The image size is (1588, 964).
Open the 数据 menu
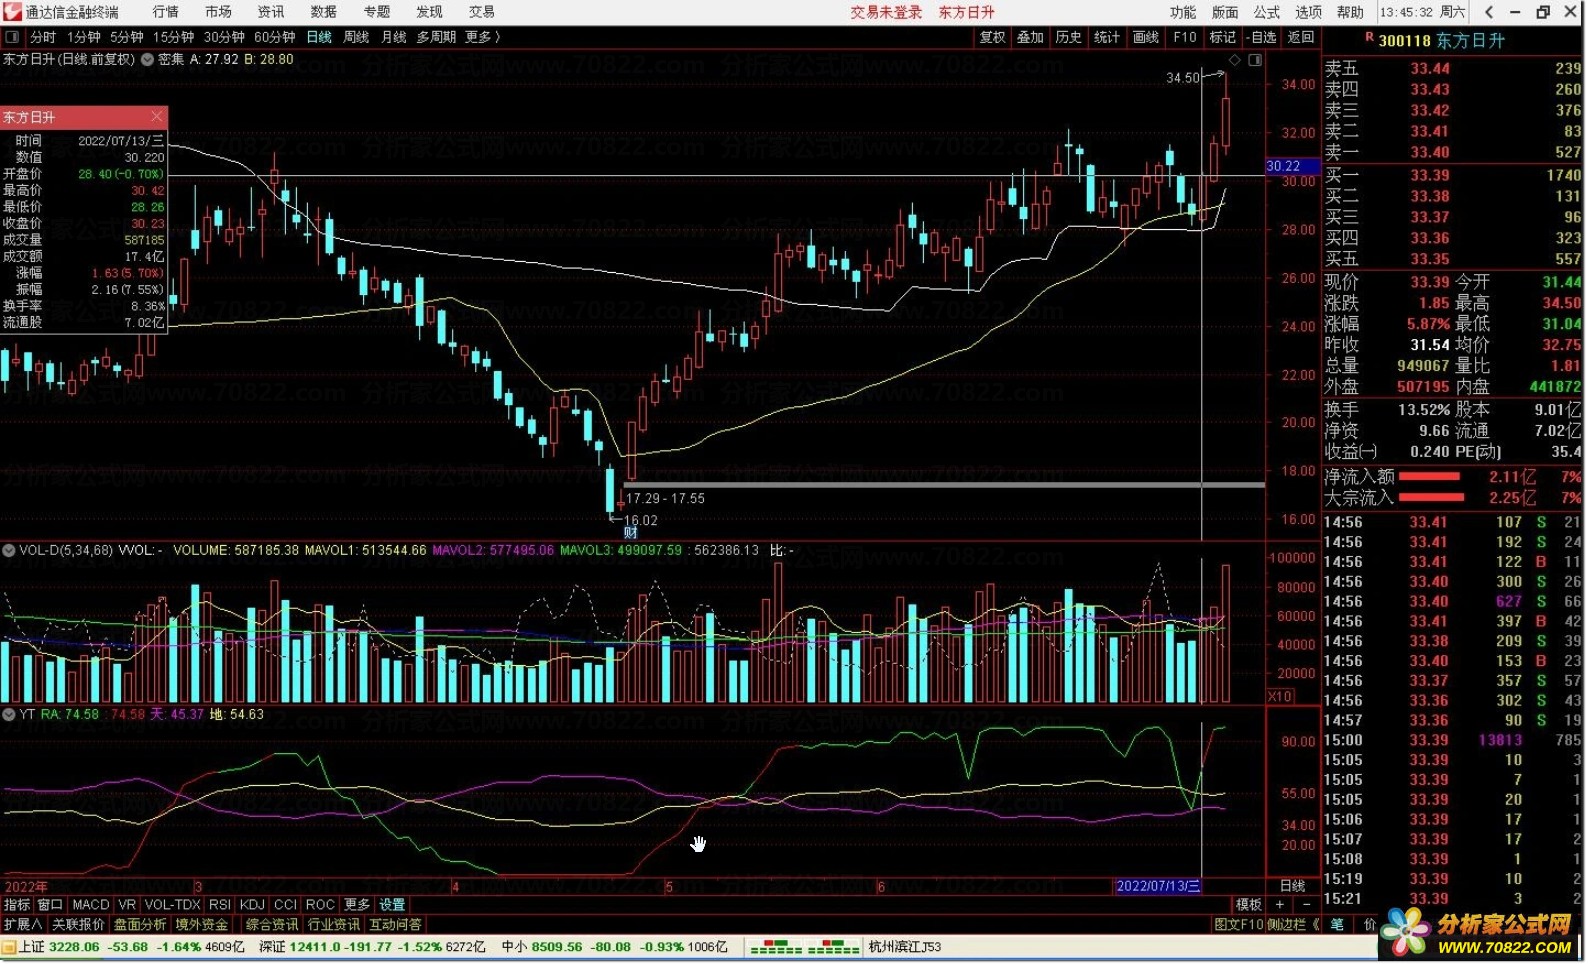pos(324,12)
